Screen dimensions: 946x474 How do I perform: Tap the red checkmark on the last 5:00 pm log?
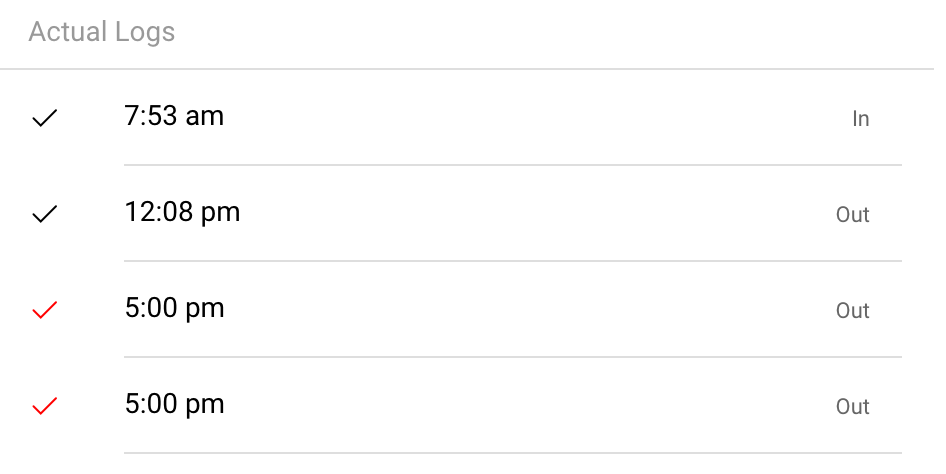(45, 406)
